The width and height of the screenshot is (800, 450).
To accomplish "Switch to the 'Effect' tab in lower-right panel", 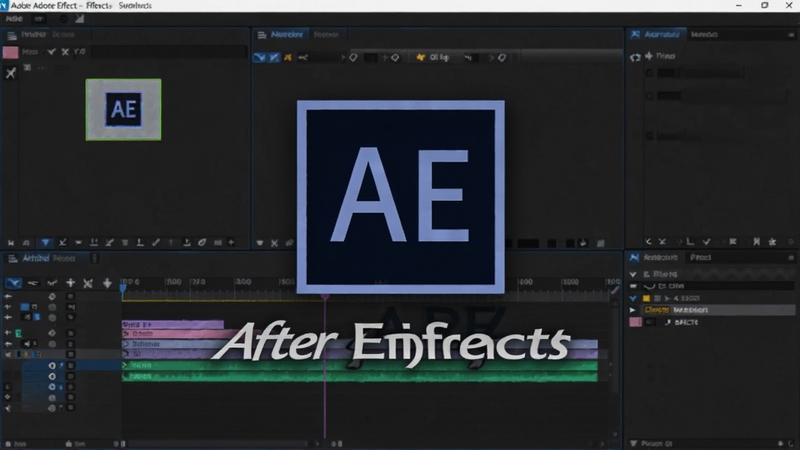I will coord(701,258).
